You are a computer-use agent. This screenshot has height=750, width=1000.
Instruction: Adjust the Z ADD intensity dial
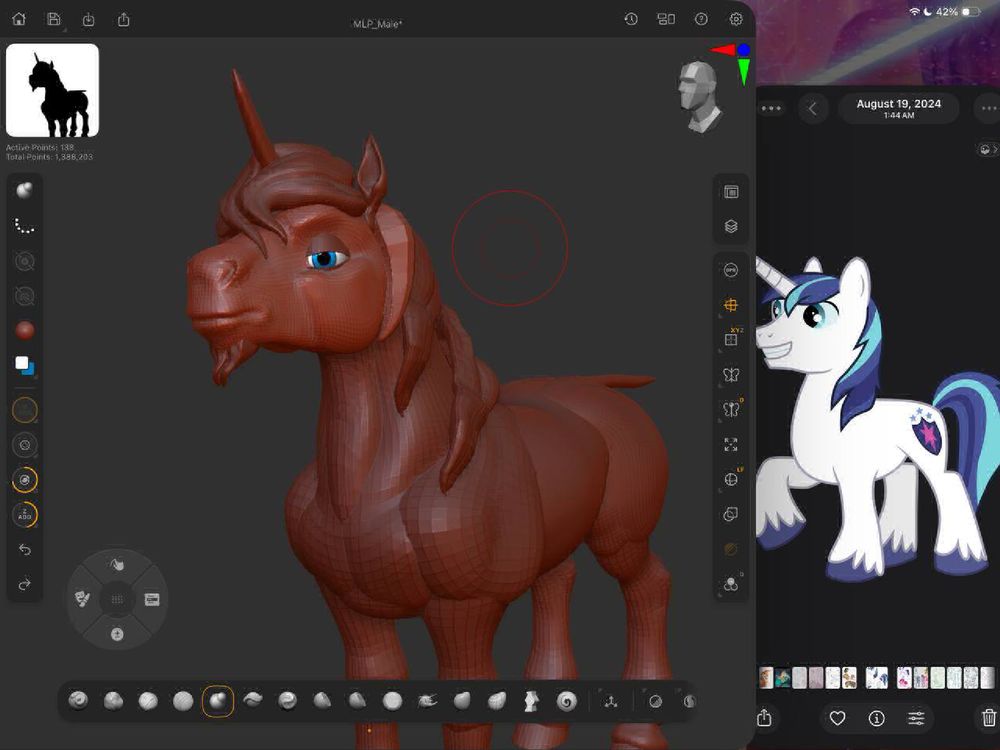[x=25, y=515]
